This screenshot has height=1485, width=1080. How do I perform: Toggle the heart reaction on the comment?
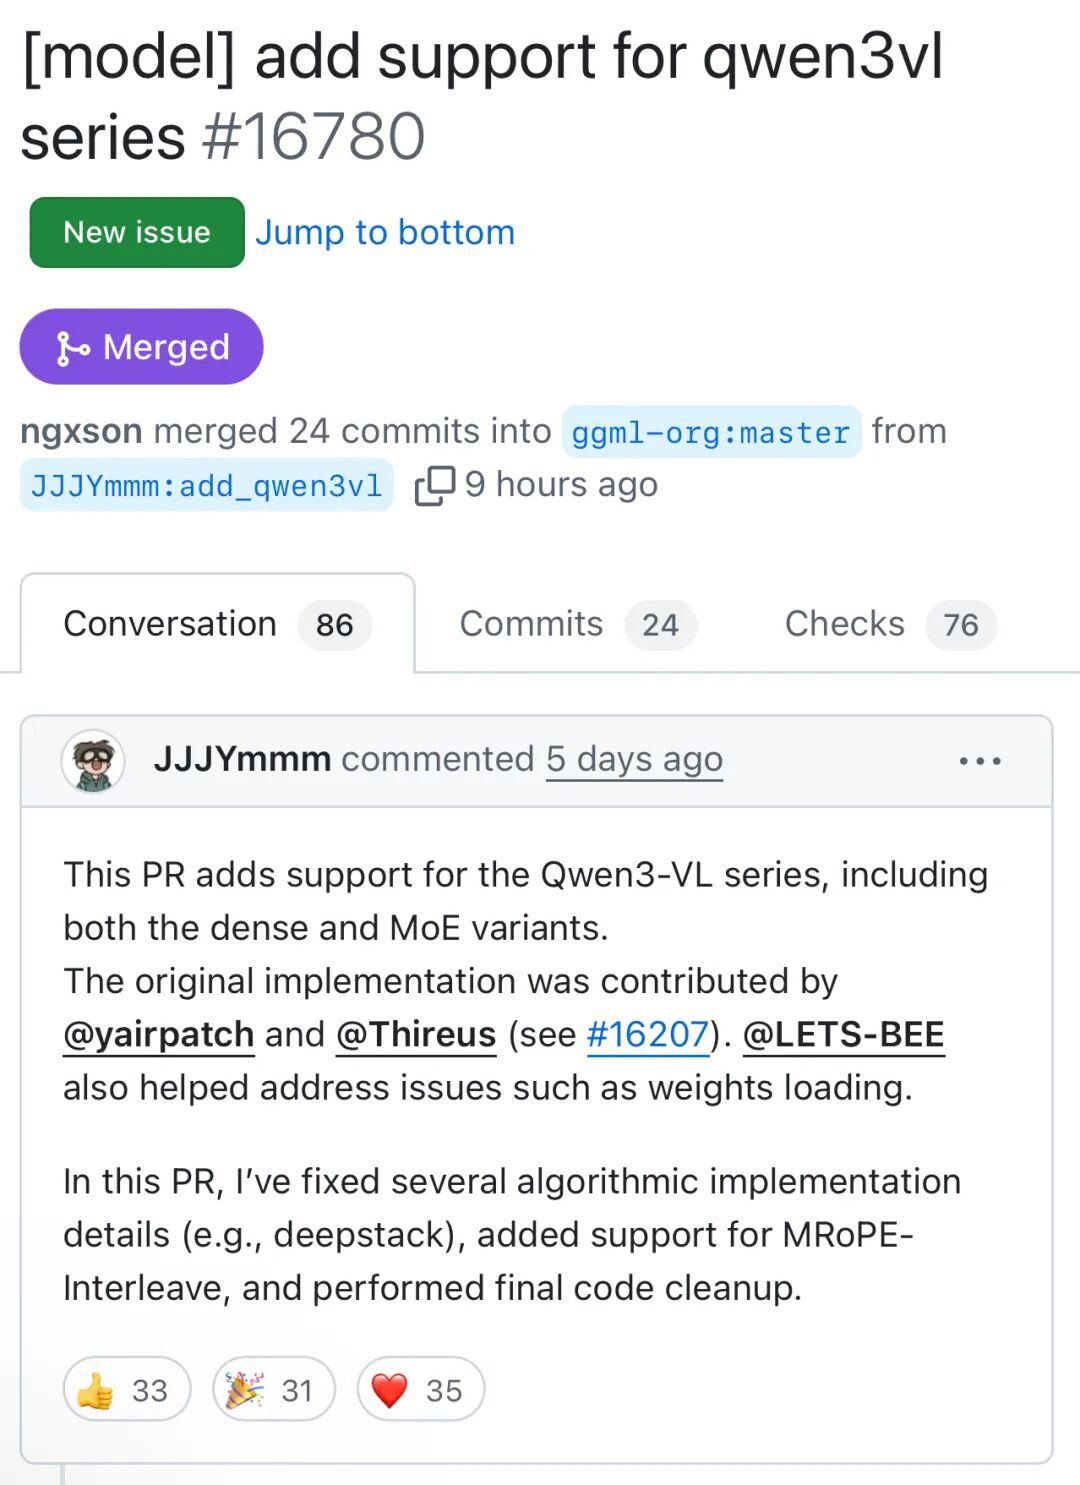[x=419, y=1389]
